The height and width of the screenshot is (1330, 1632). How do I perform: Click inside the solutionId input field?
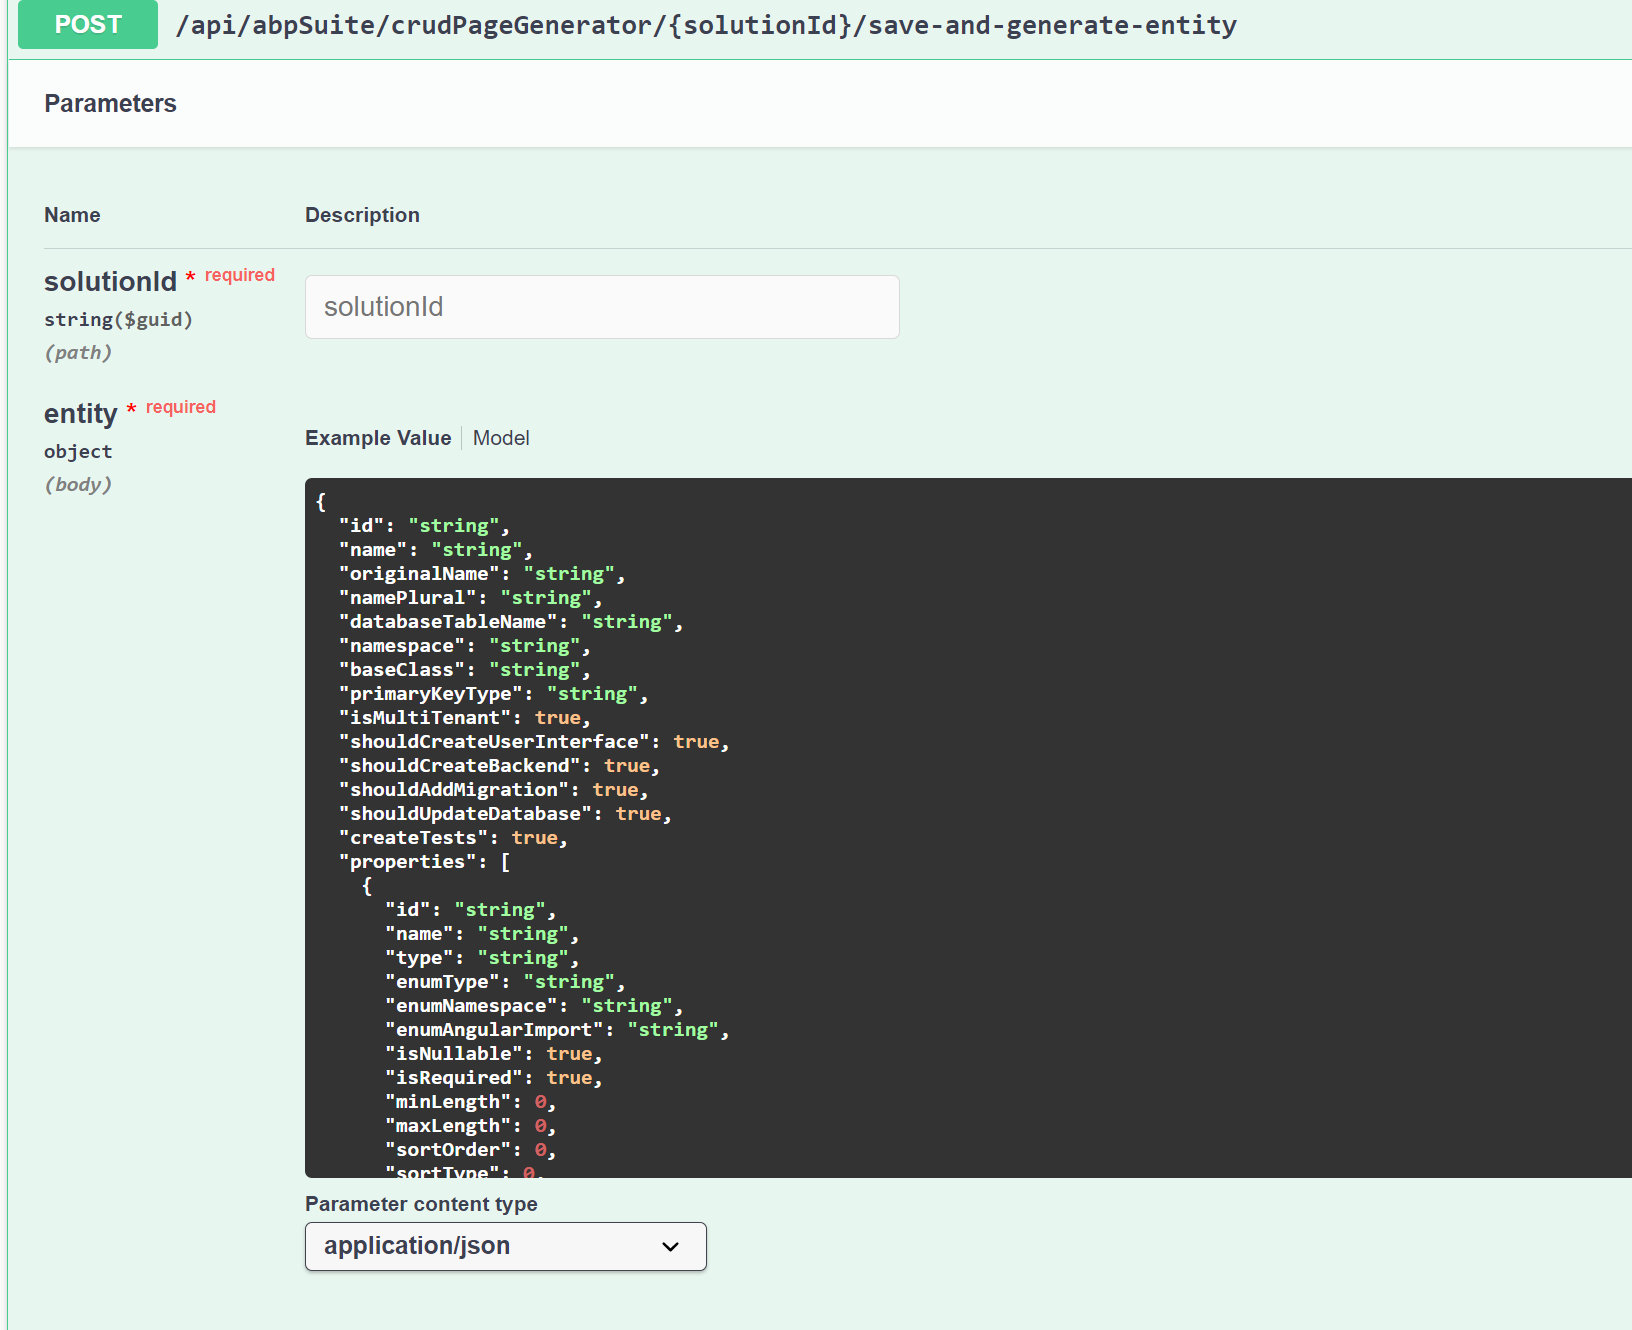pyautogui.click(x=601, y=307)
